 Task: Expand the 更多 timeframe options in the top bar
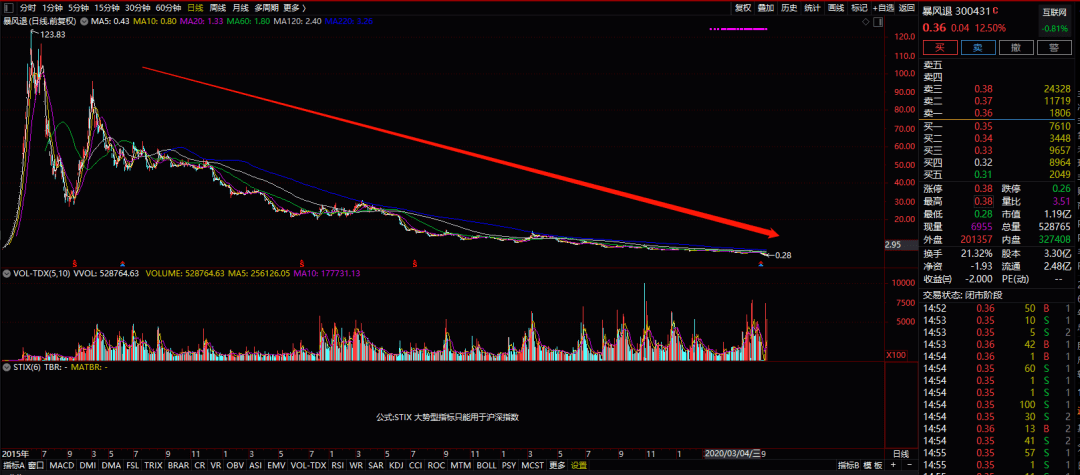(x=293, y=7)
